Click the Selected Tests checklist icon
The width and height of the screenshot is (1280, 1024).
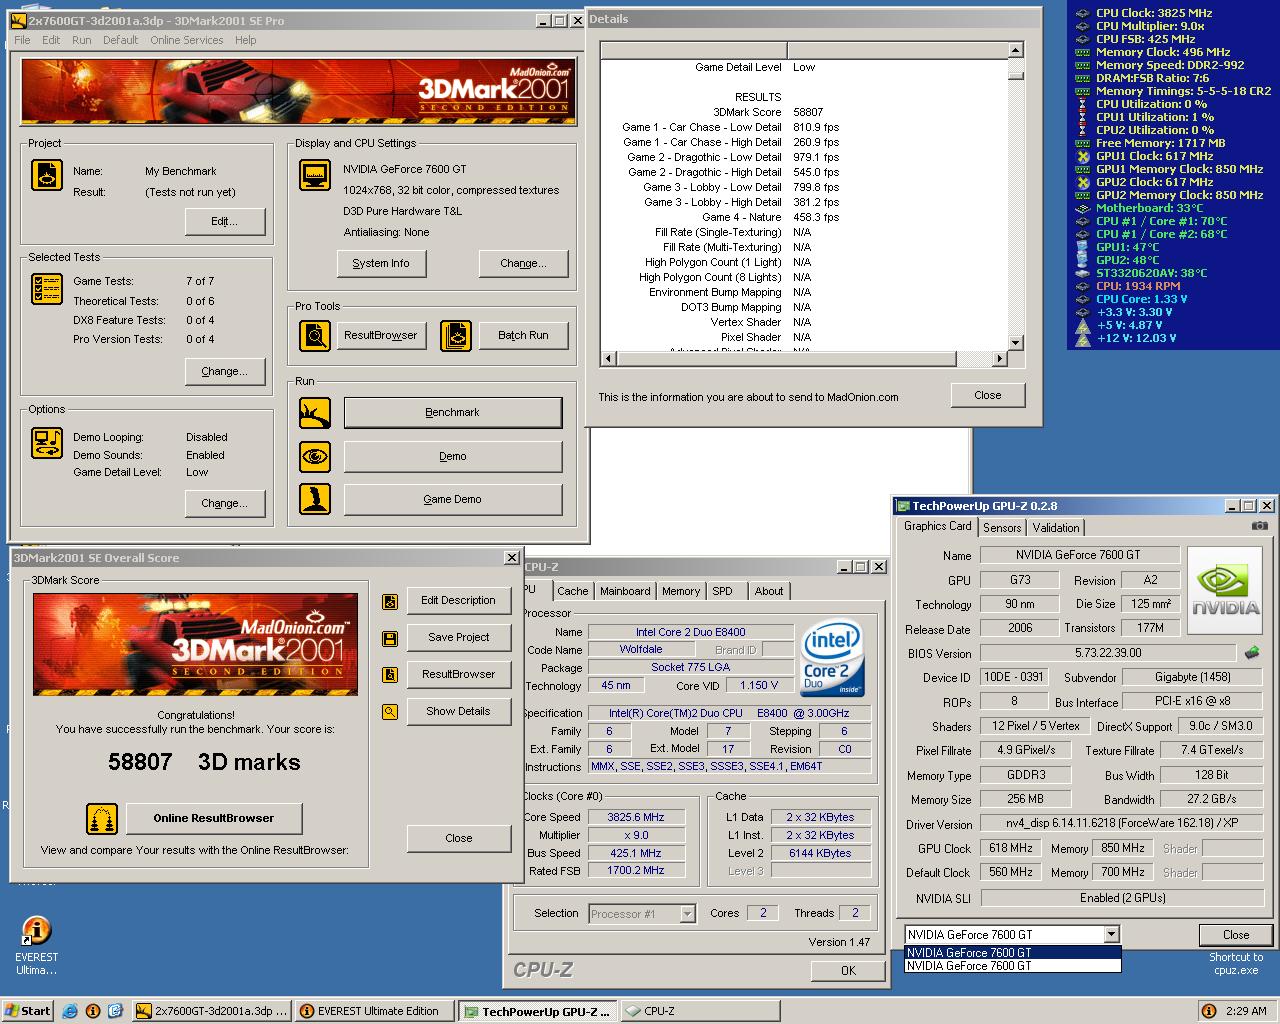pos(47,289)
